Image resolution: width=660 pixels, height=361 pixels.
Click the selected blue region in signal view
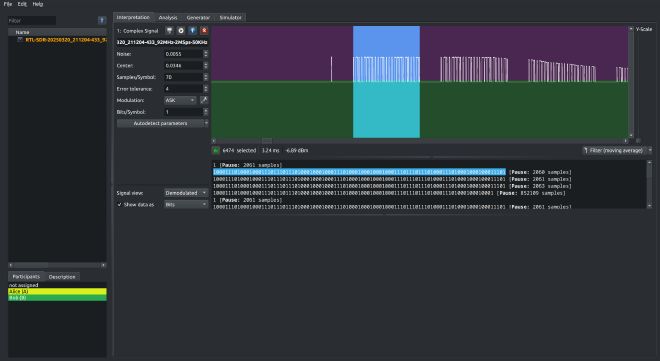point(386,82)
